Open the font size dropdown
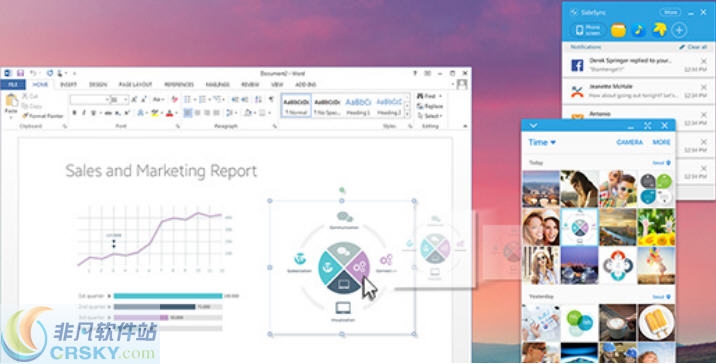The width and height of the screenshot is (716, 364). coord(126,100)
